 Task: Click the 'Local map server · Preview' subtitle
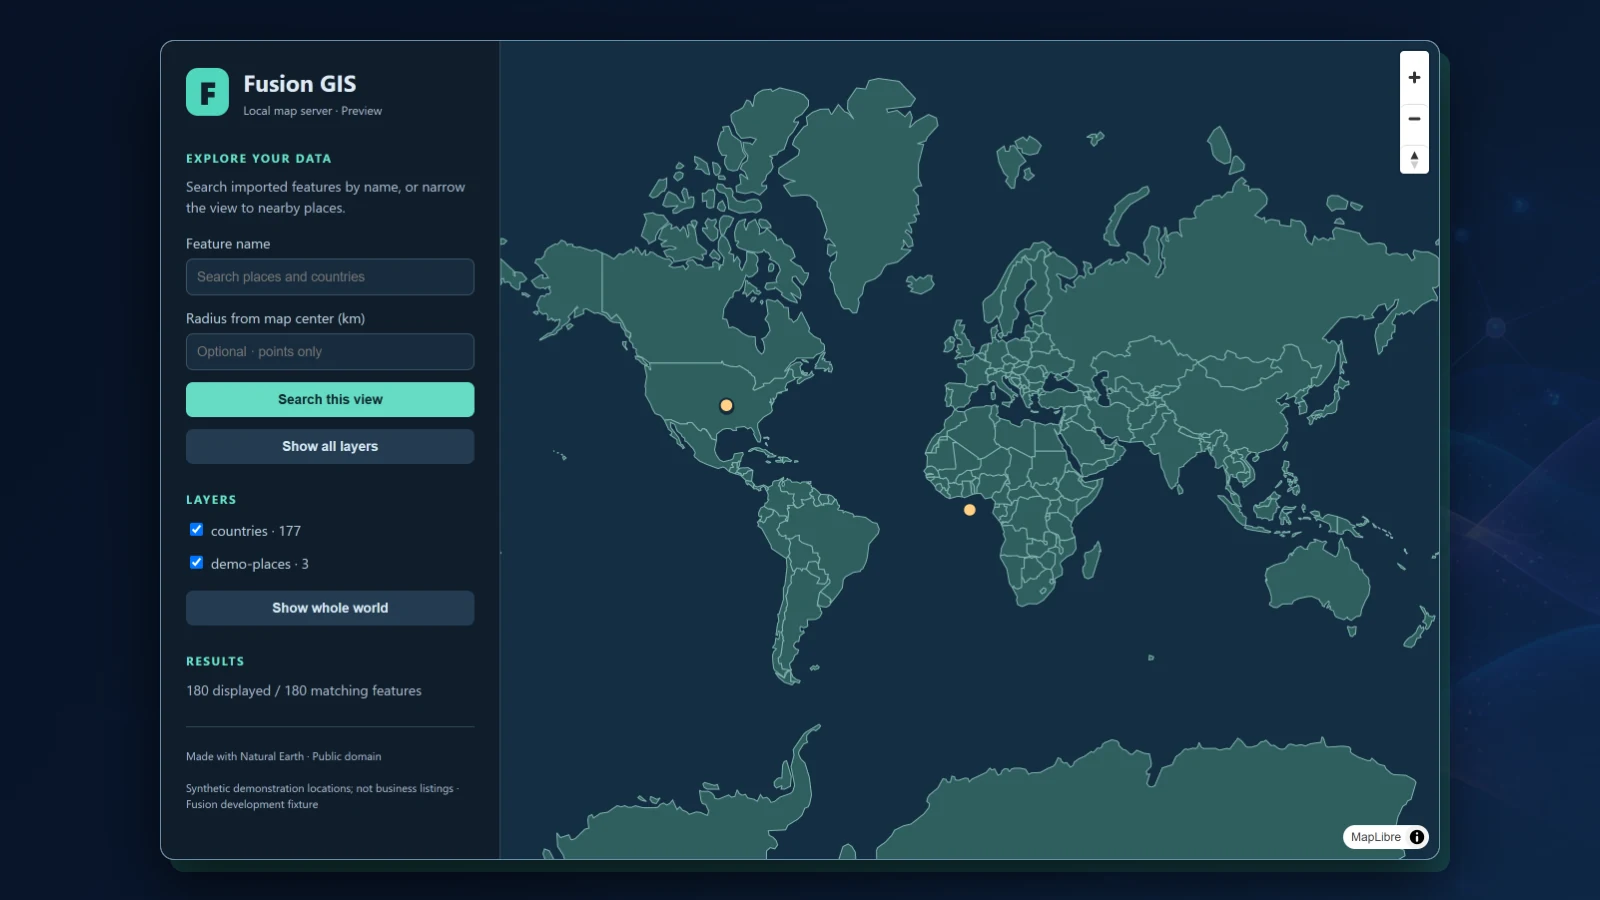pyautogui.click(x=313, y=111)
